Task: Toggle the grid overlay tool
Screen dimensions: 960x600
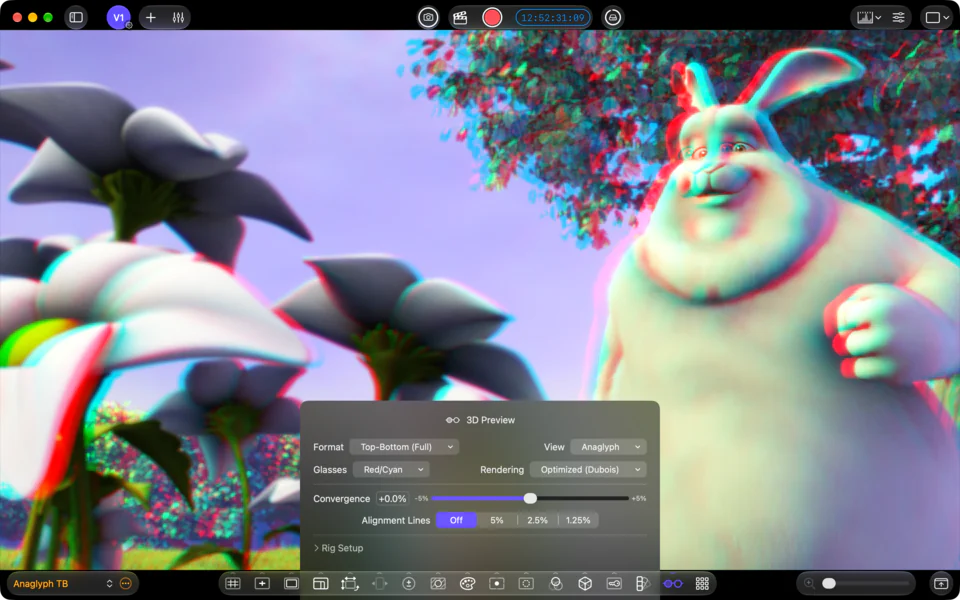Action: [x=233, y=583]
